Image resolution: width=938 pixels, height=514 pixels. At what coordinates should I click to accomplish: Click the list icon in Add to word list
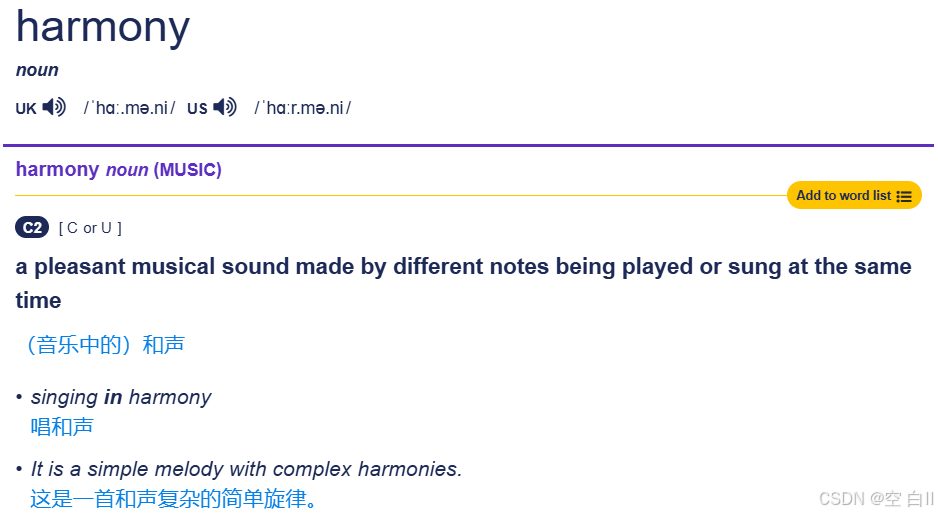tap(904, 196)
